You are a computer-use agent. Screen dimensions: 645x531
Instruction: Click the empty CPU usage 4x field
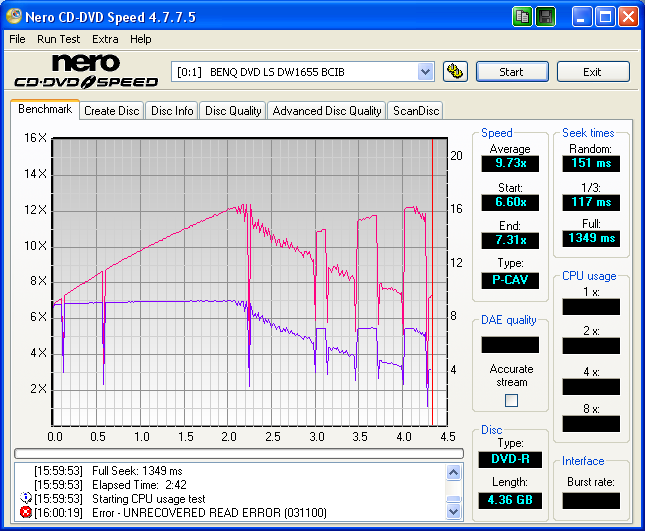click(591, 387)
